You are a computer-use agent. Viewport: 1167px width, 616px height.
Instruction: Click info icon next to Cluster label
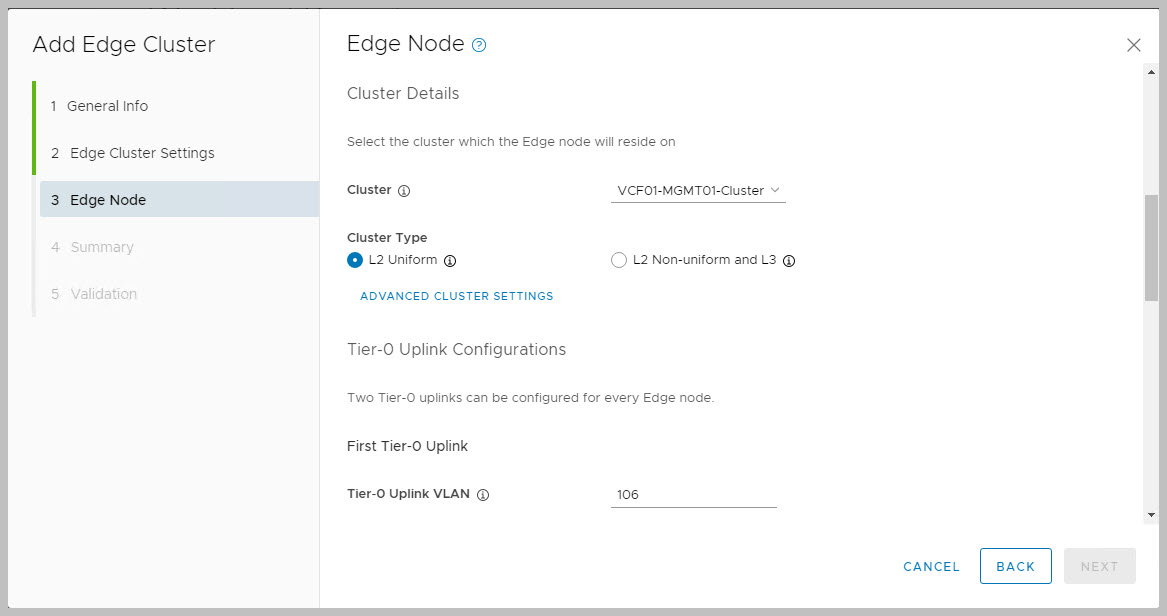point(405,190)
